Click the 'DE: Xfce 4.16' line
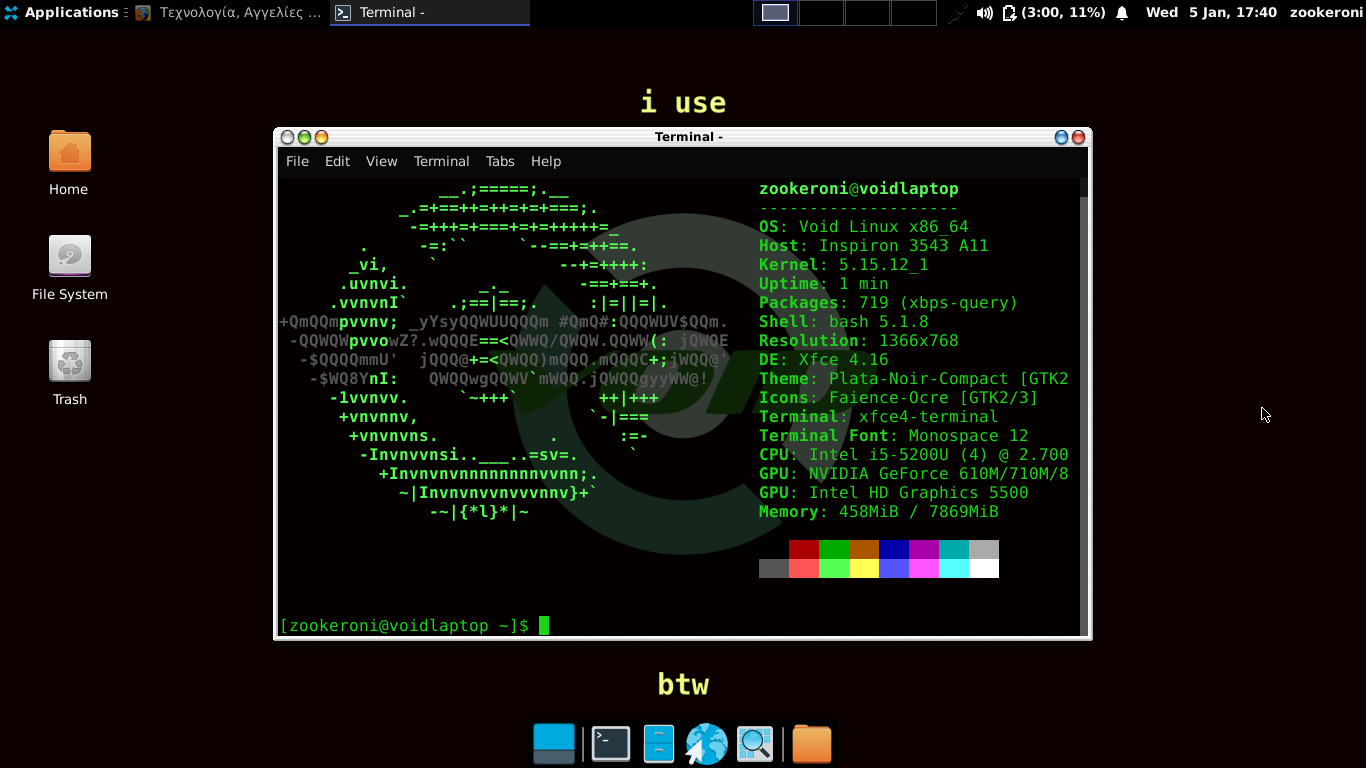Viewport: 1366px width, 768px height. click(x=824, y=360)
